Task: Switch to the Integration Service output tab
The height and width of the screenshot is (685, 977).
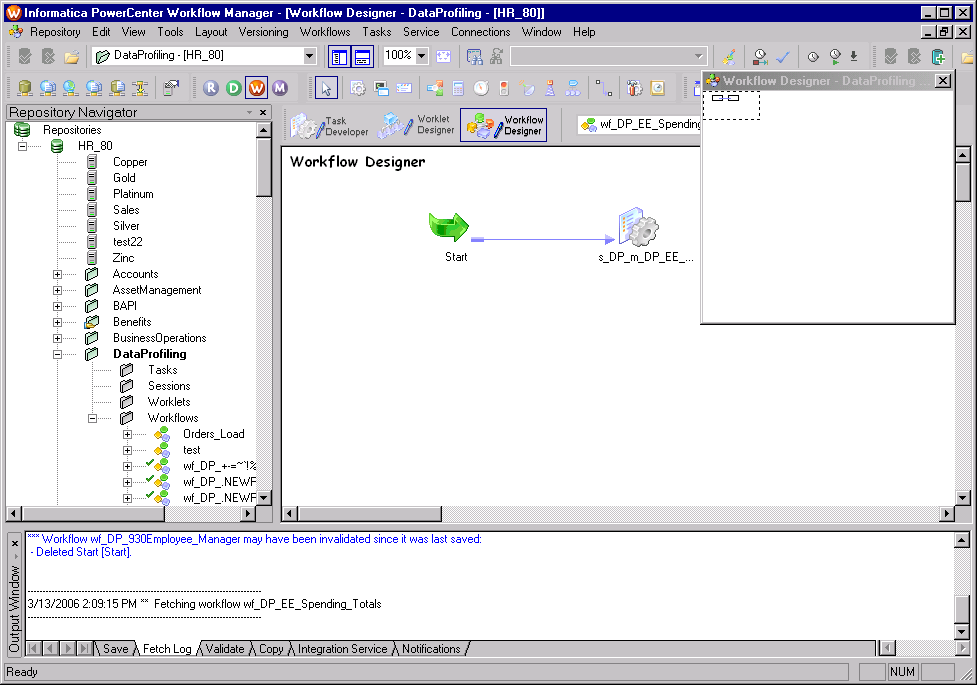Action: point(342,649)
